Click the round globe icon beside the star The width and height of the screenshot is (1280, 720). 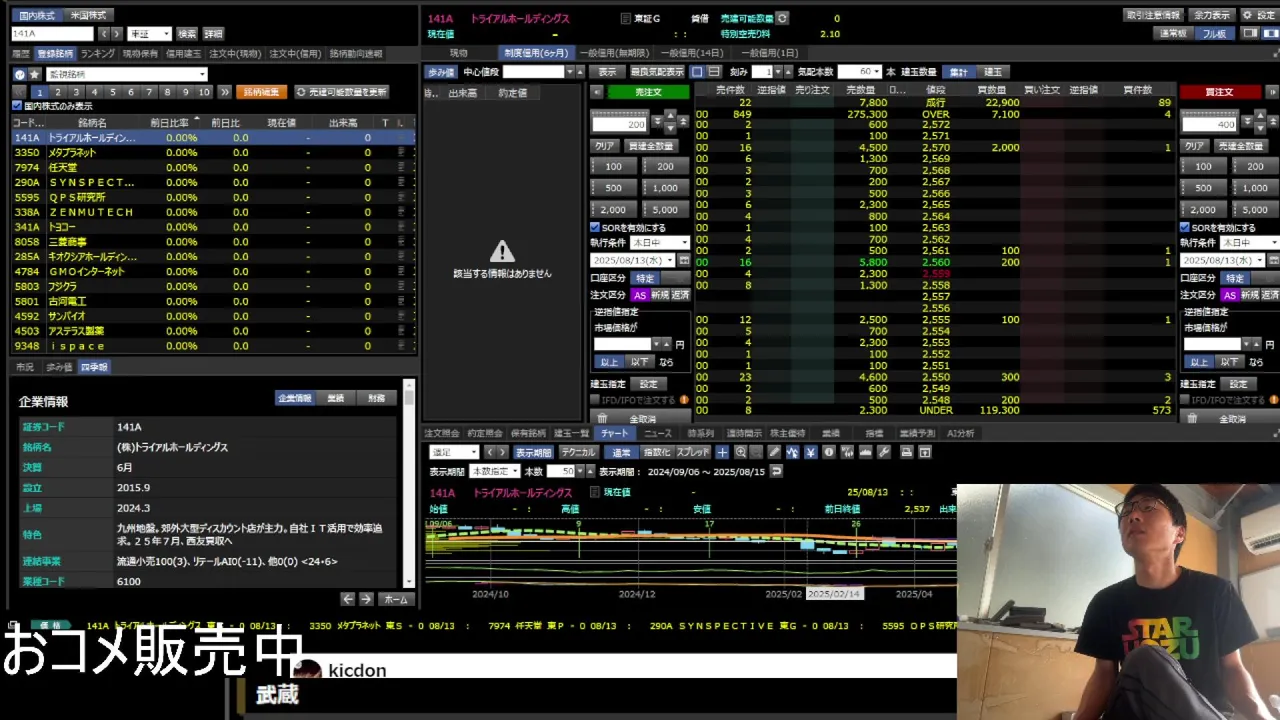point(19,74)
